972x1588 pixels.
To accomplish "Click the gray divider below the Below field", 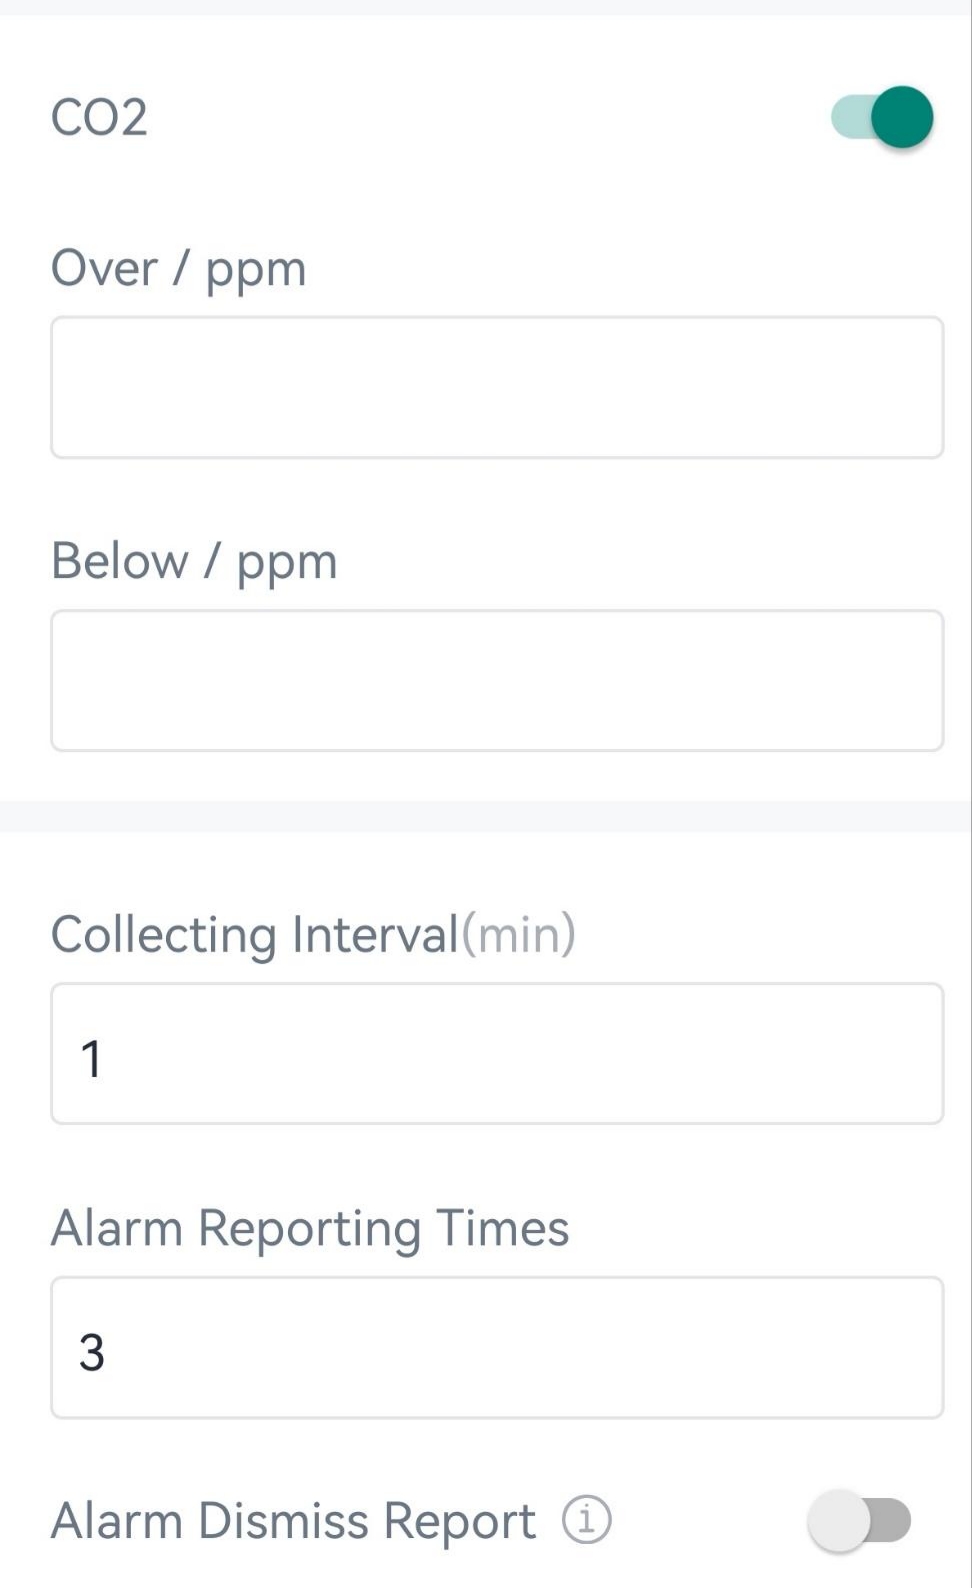I will pos(486,816).
